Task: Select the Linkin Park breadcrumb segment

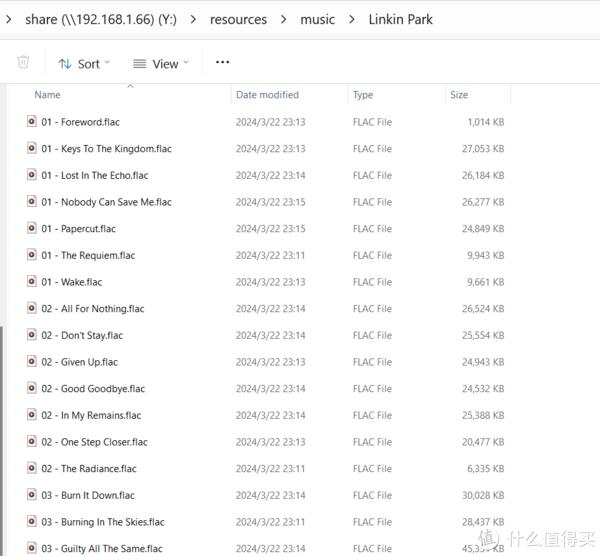Action: (x=400, y=19)
